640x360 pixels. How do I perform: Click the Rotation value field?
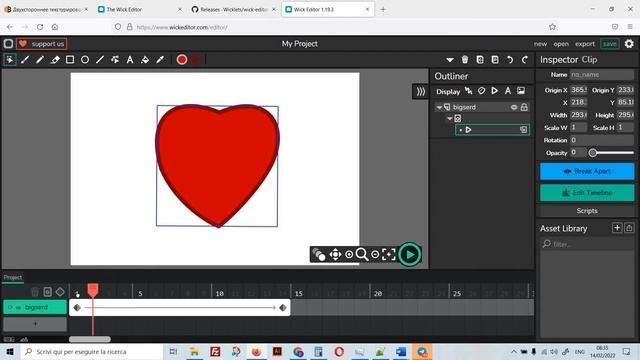(x=602, y=140)
